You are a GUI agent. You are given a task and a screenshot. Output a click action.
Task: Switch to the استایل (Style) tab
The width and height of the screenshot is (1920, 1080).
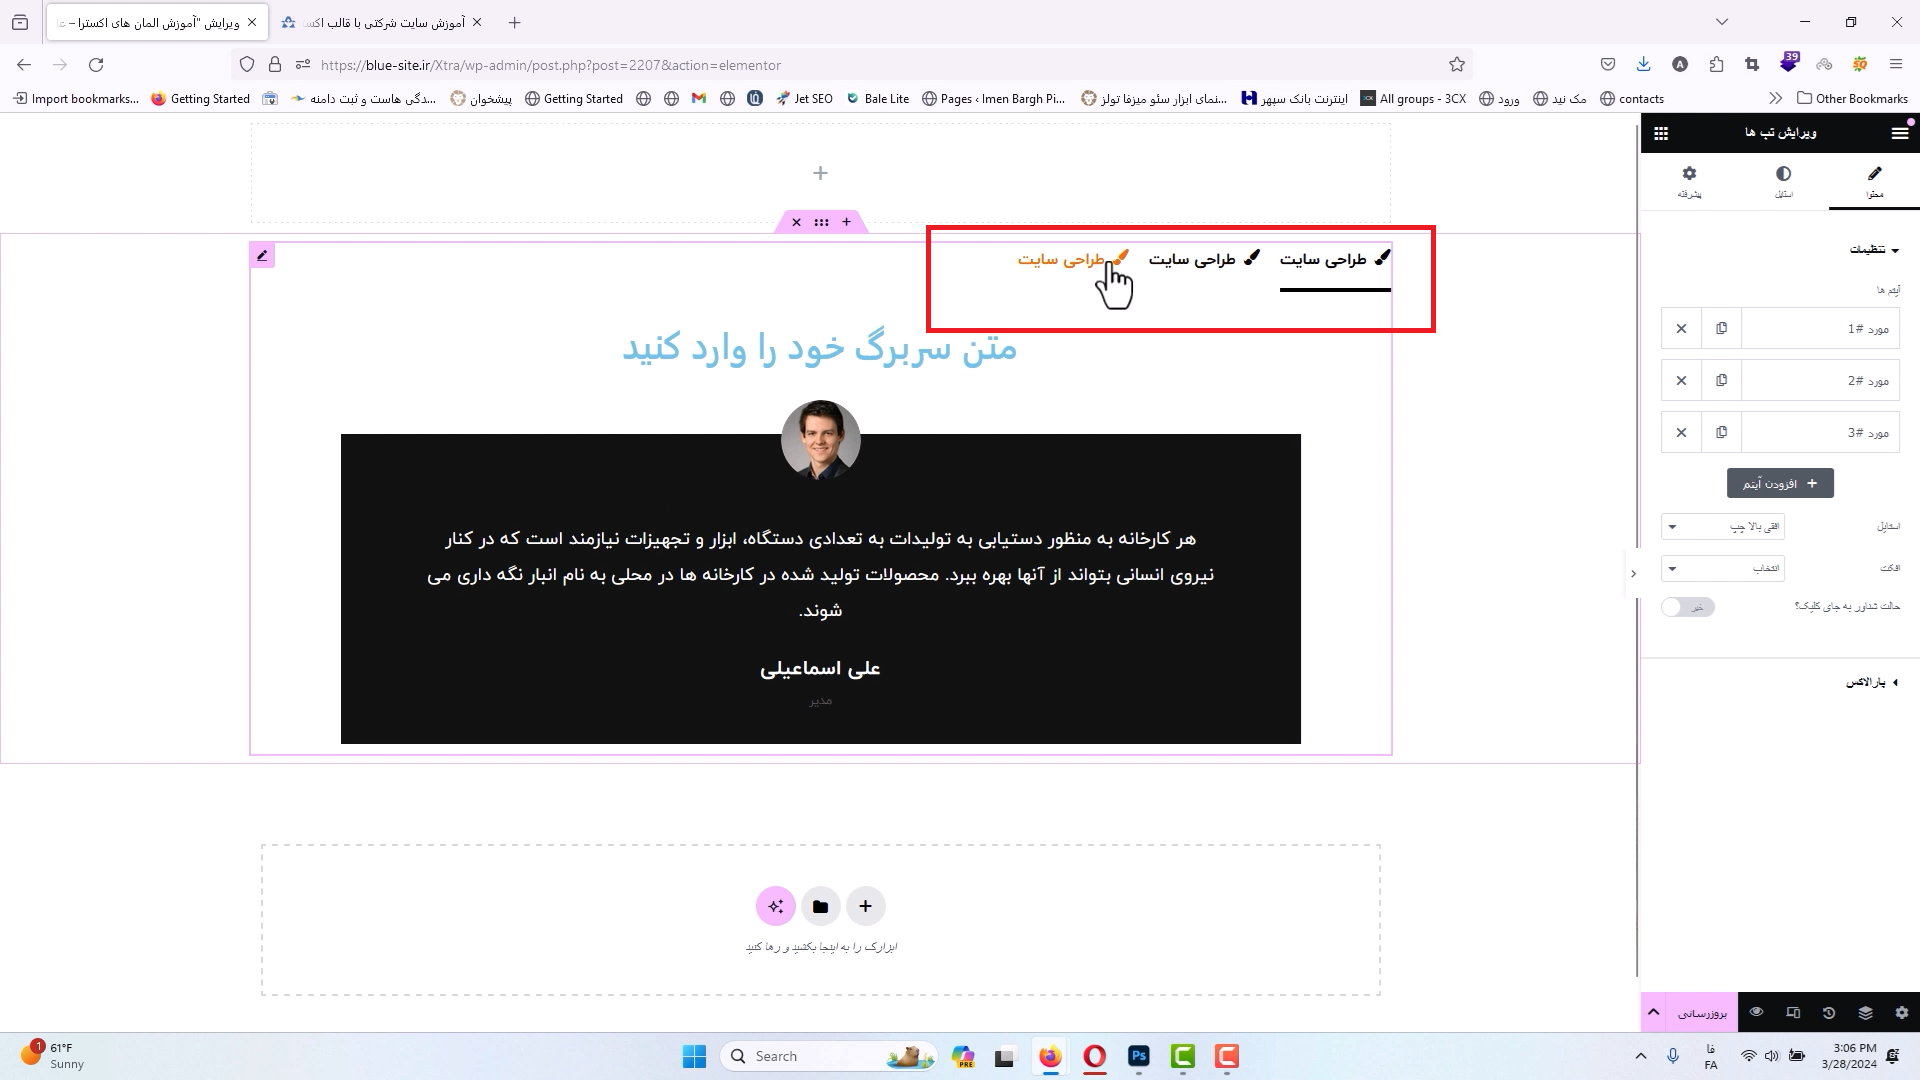(x=1783, y=182)
